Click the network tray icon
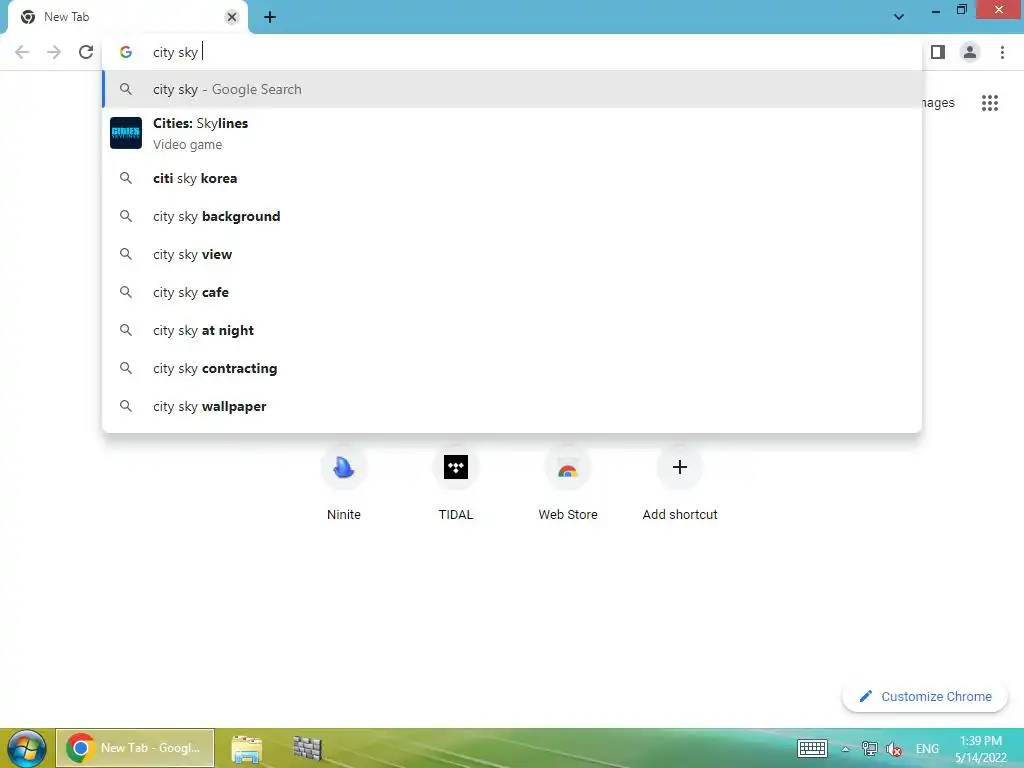The width and height of the screenshot is (1024, 768). tap(869, 748)
